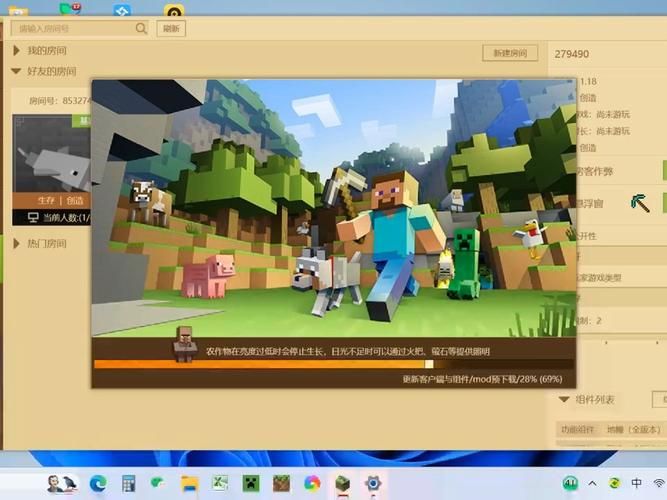Open the dropdown below 公开性 label
667x500 pixels.
(x=621, y=257)
